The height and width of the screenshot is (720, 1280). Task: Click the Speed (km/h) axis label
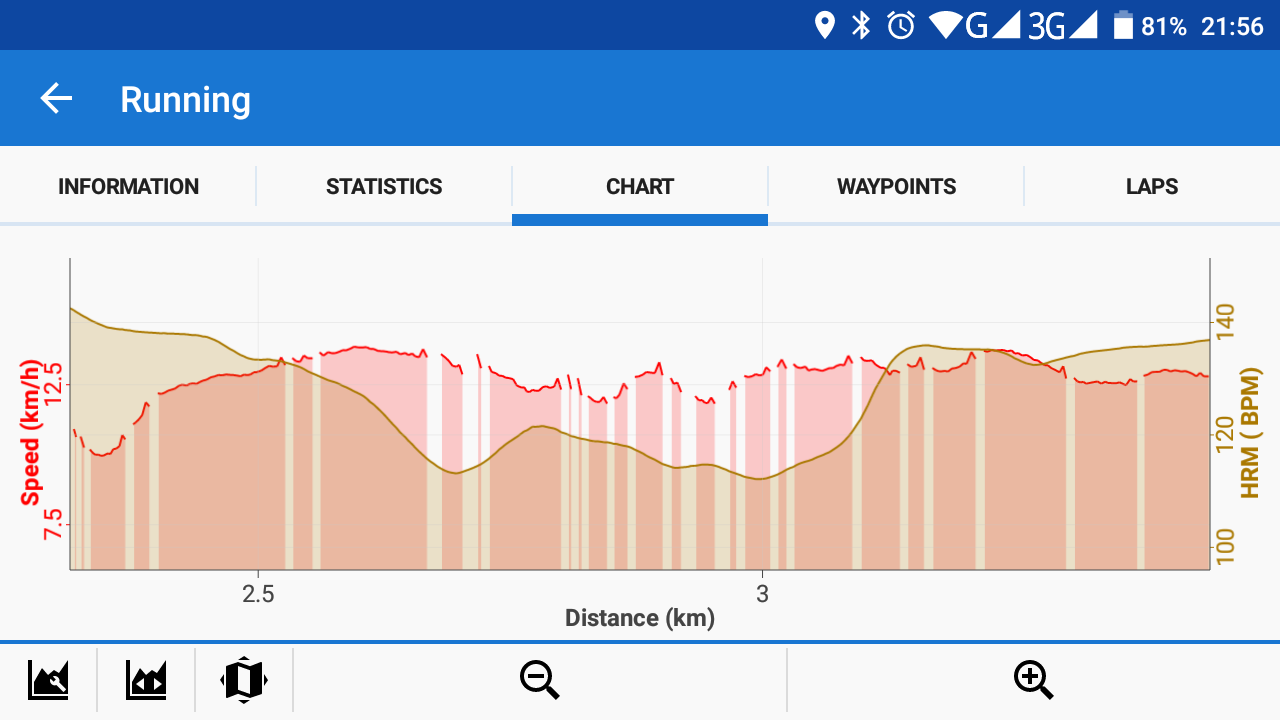pyautogui.click(x=31, y=430)
